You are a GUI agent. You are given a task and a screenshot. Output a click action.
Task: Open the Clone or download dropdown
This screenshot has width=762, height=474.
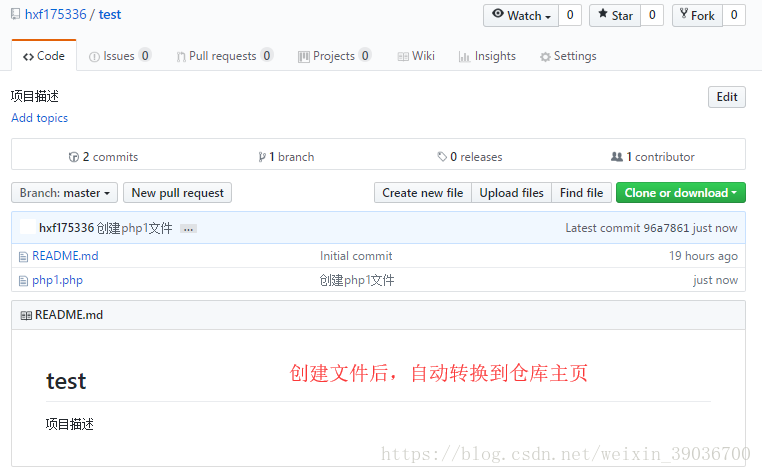[x=680, y=193]
